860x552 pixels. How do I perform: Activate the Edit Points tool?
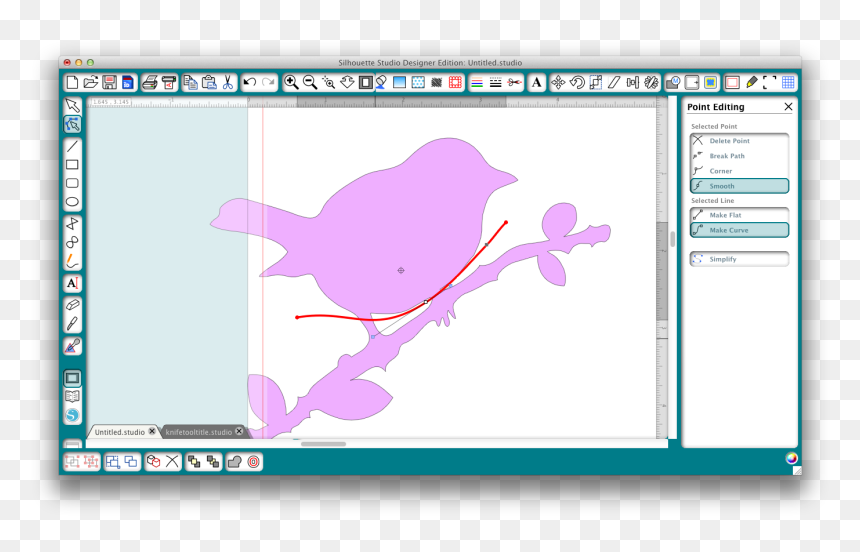pos(72,125)
